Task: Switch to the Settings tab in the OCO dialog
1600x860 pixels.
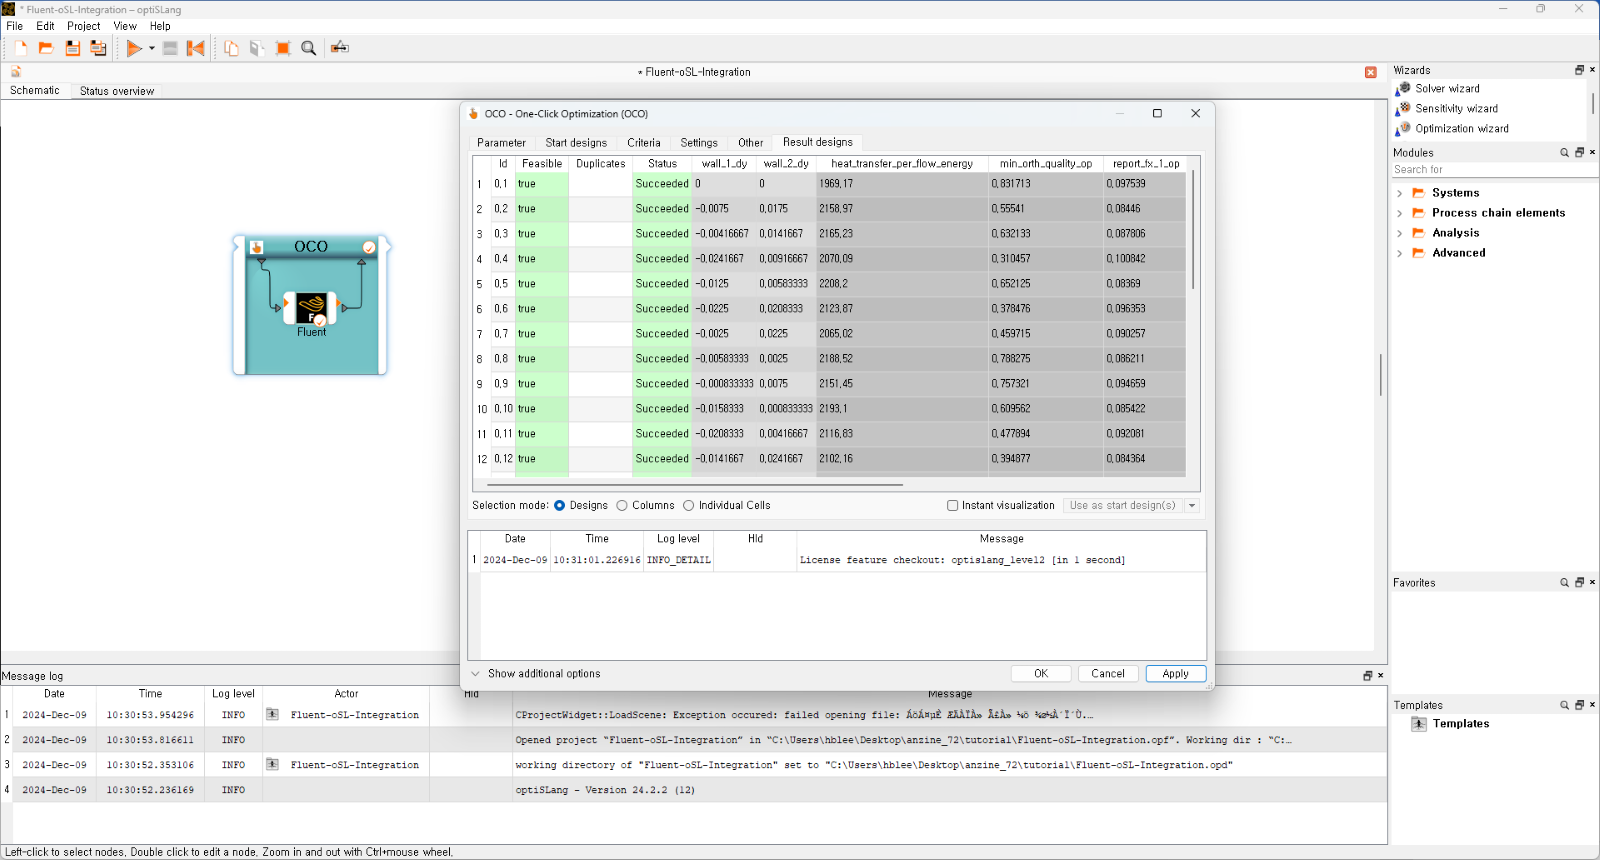Action: coord(699,143)
